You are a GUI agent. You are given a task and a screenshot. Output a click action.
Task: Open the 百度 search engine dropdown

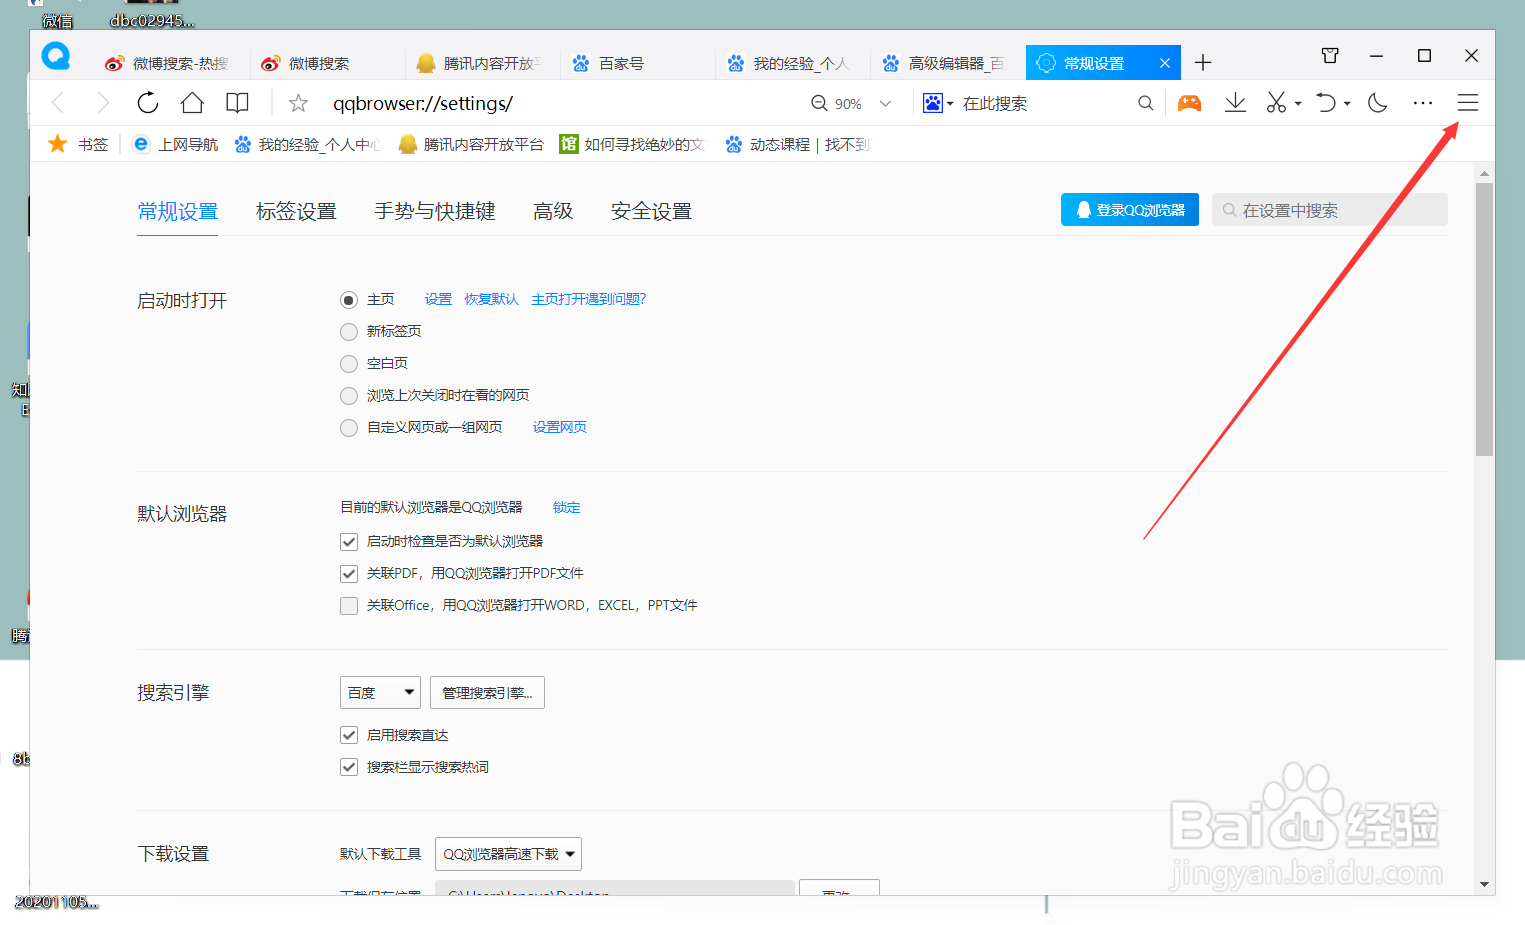click(380, 692)
